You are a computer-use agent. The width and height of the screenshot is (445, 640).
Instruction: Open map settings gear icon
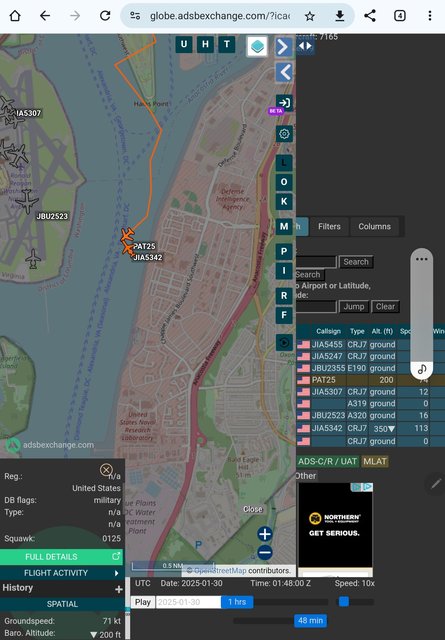point(284,134)
